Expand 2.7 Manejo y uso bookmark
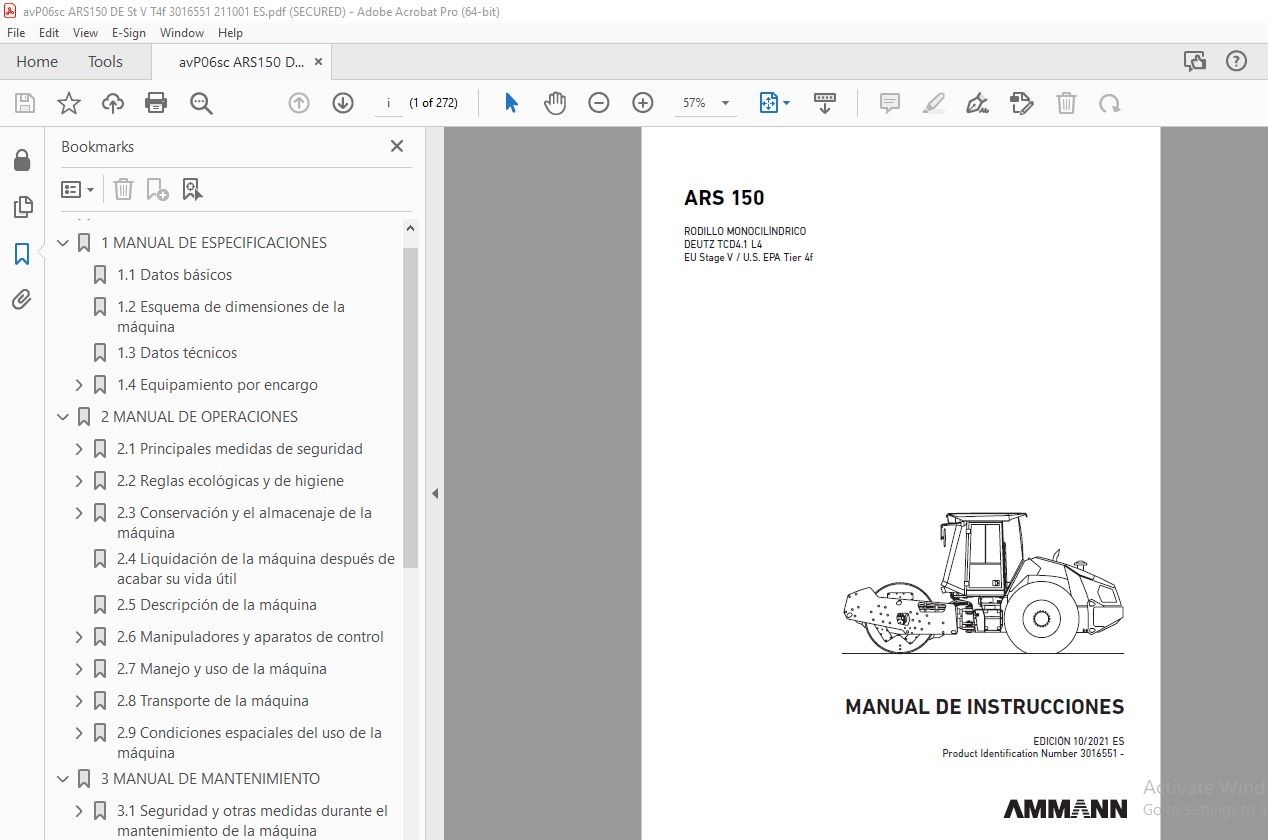Screen dimensions: 1268x840 (79, 669)
